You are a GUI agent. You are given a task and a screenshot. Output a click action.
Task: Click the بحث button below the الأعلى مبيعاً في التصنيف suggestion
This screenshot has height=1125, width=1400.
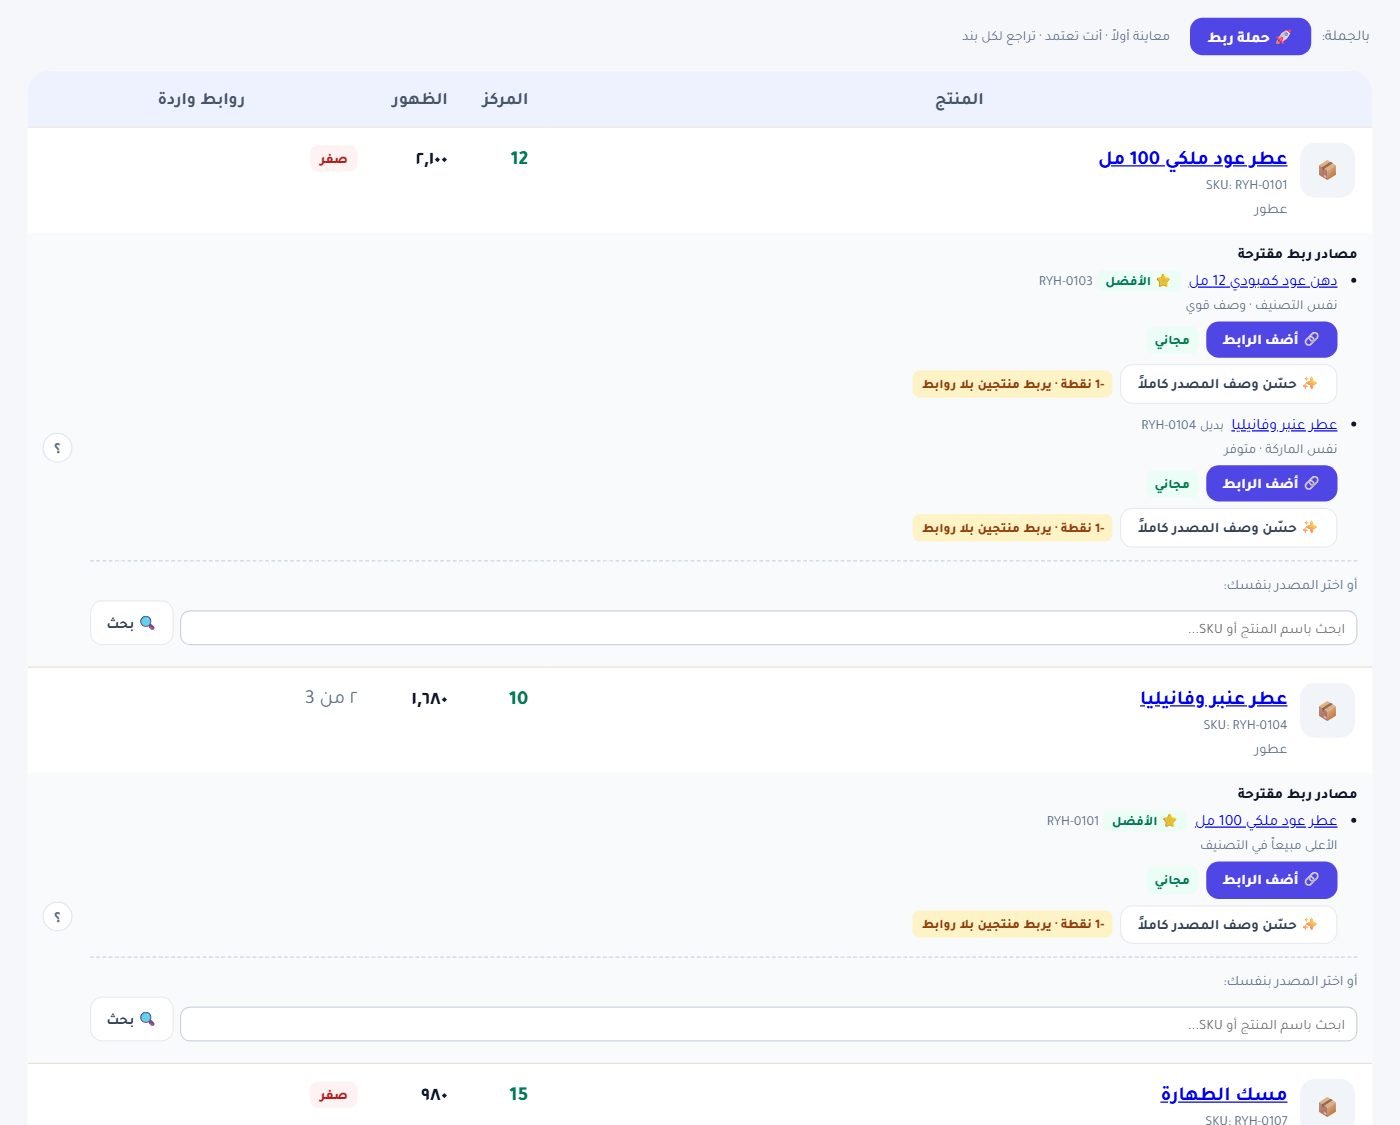tap(132, 1019)
